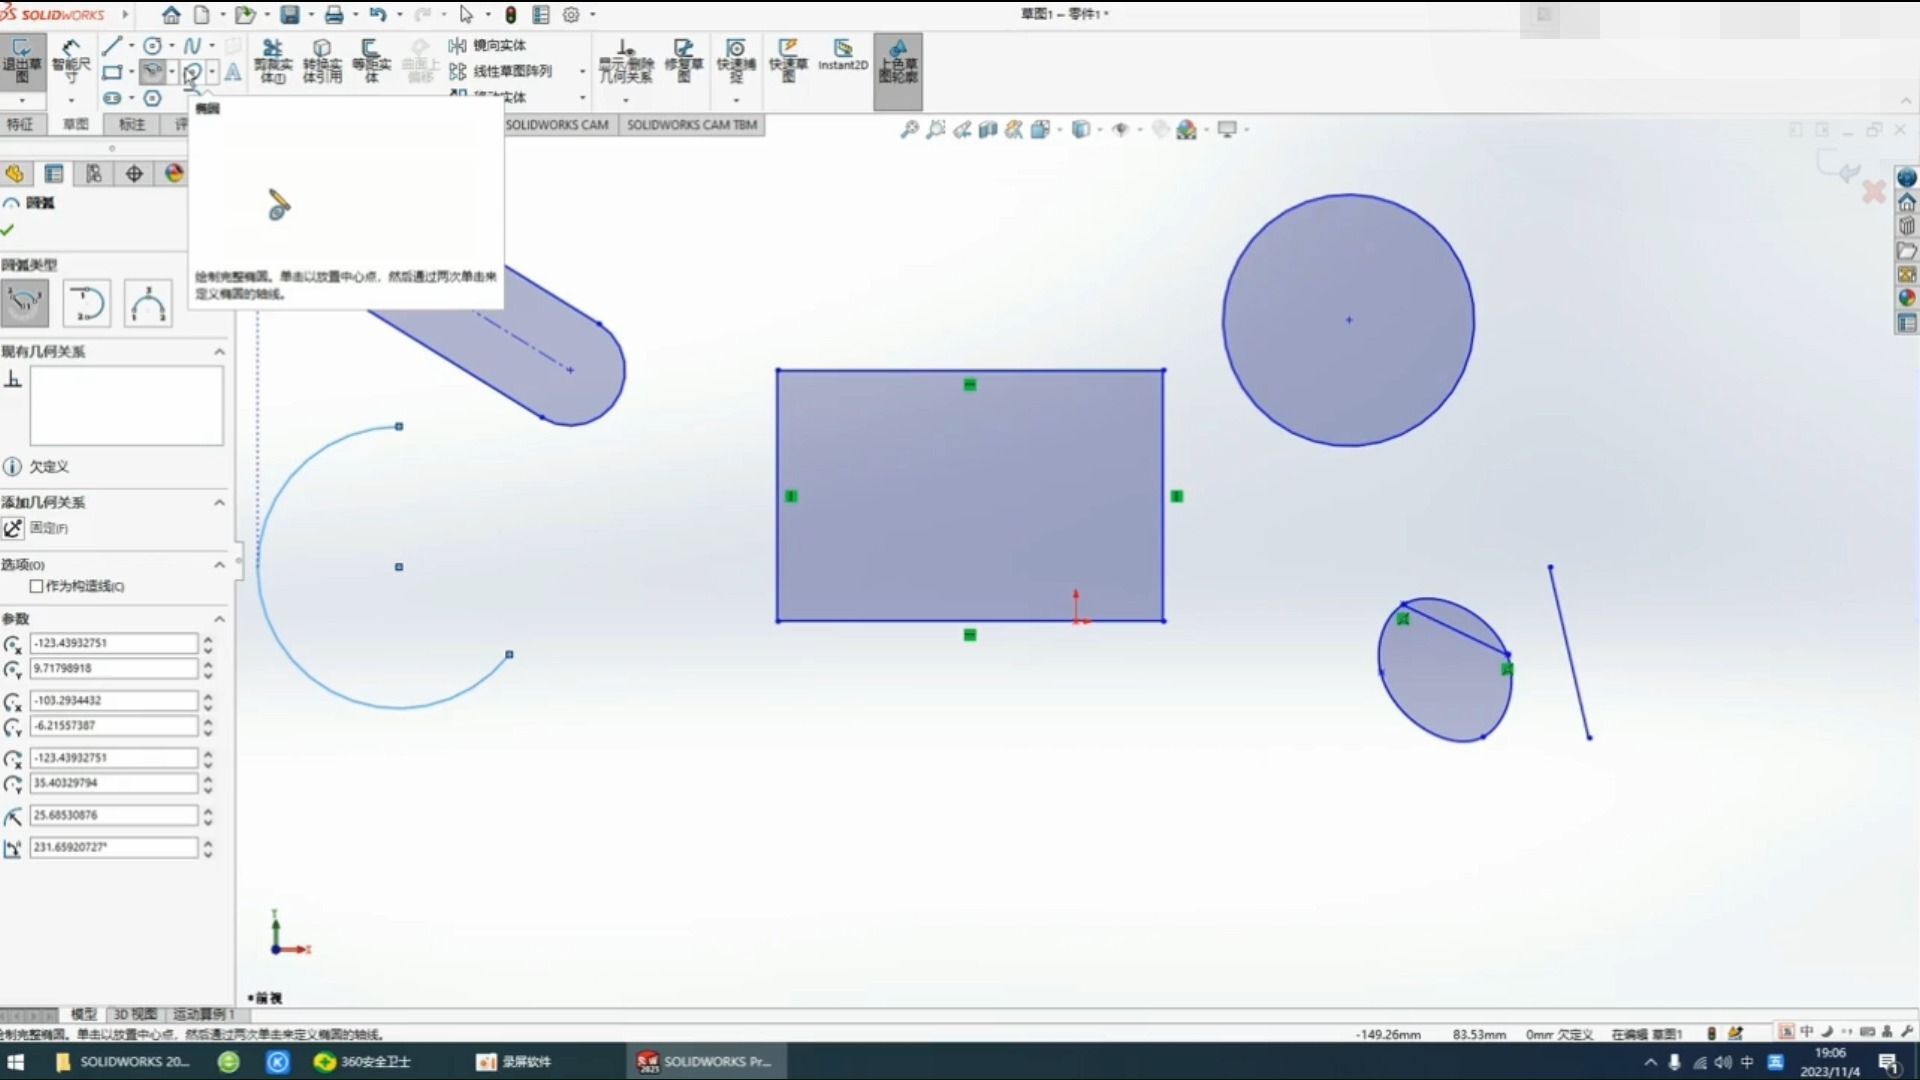Toggle Instant2D mode off
The image size is (1920, 1080).
tap(843, 60)
